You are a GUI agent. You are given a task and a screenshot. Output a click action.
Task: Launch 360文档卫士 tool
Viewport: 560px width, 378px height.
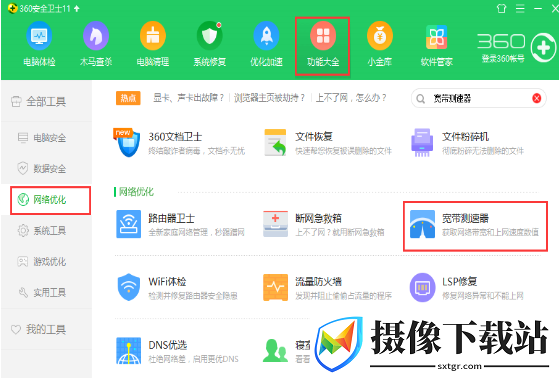(179, 143)
